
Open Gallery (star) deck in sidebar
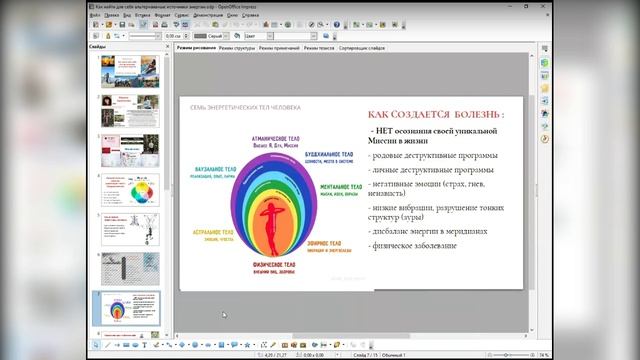tap(545, 88)
